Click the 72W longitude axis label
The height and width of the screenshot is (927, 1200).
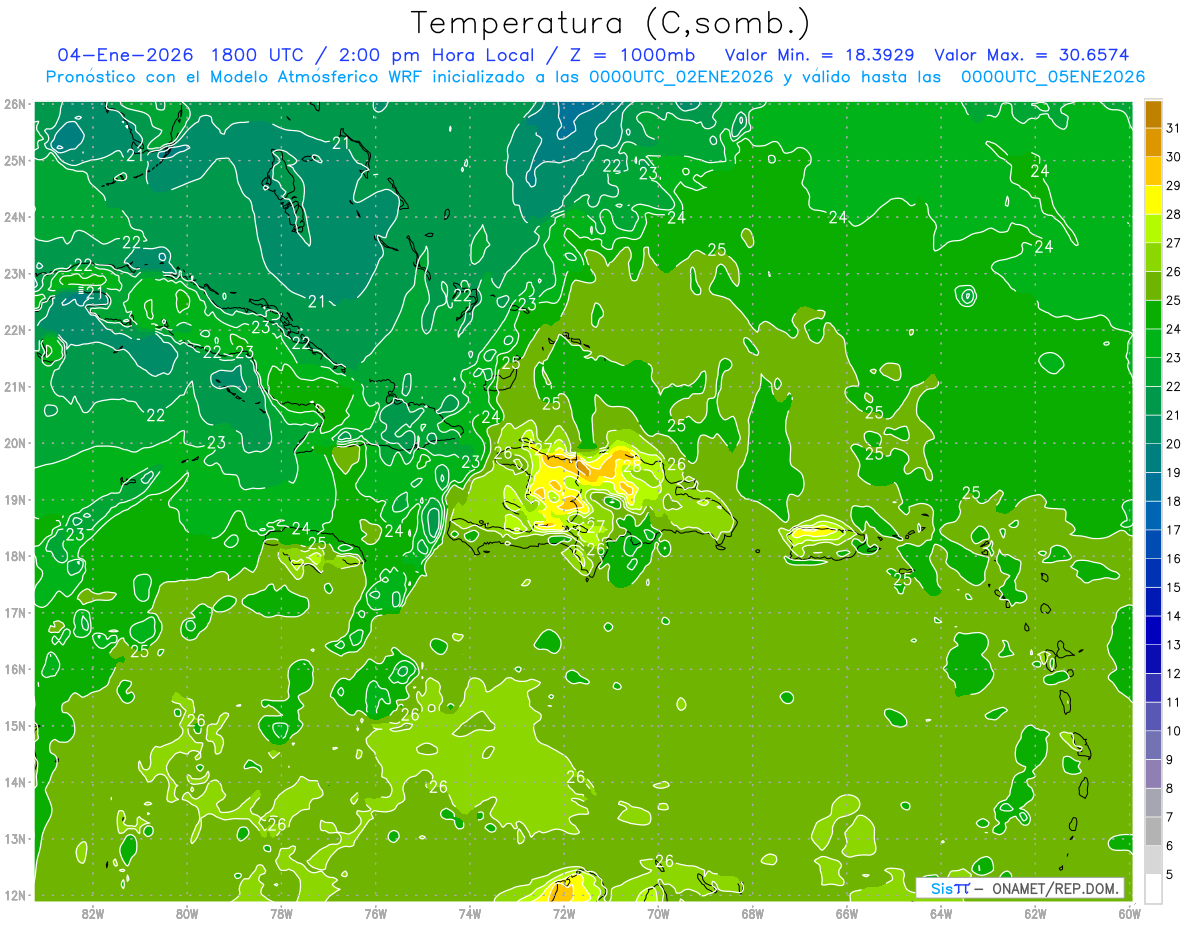564,912
